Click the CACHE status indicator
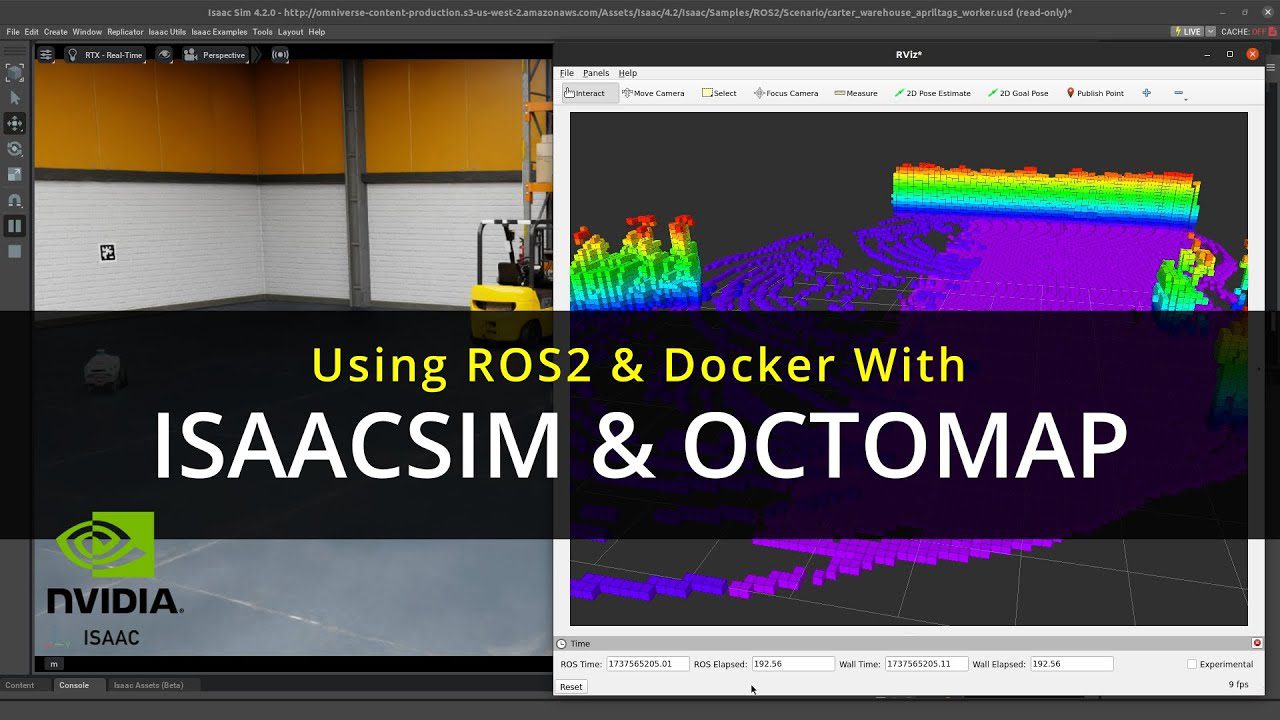Screen dimensions: 1280x720 (x=1248, y=32)
